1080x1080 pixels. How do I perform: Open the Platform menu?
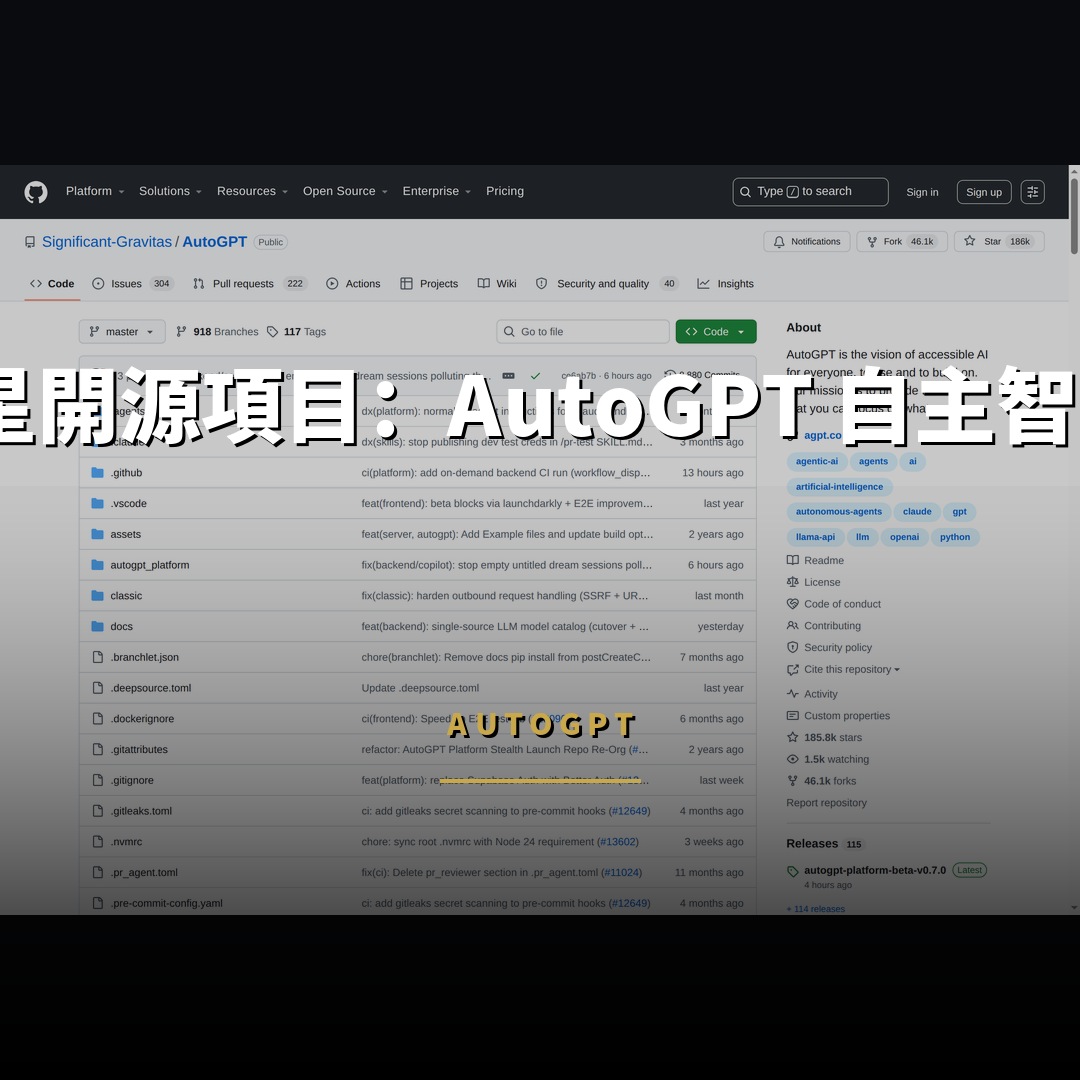point(95,191)
